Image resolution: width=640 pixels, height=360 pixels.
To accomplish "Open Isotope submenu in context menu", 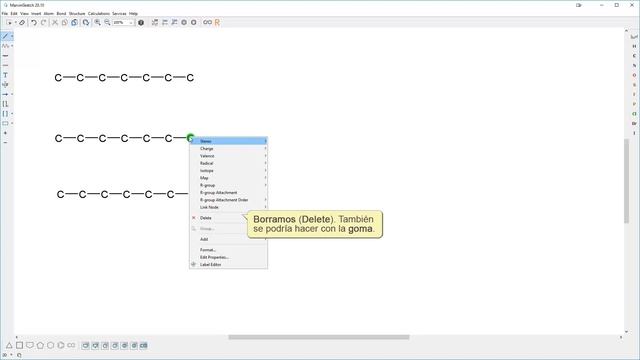I will point(229,171).
